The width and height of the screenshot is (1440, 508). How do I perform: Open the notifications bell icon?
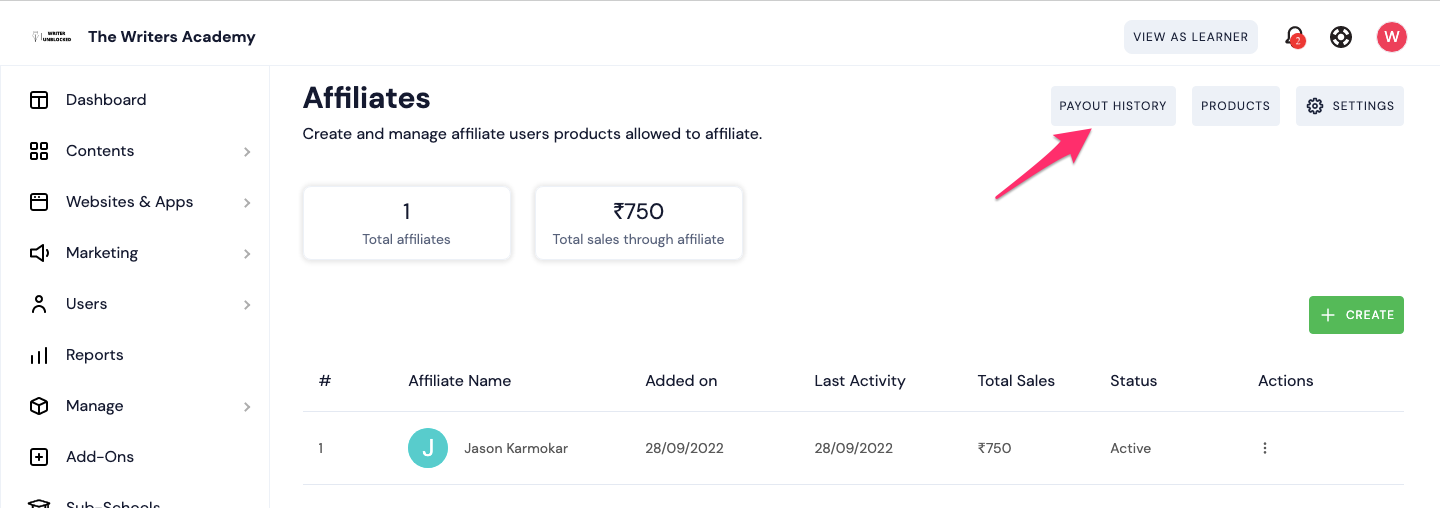[1294, 37]
